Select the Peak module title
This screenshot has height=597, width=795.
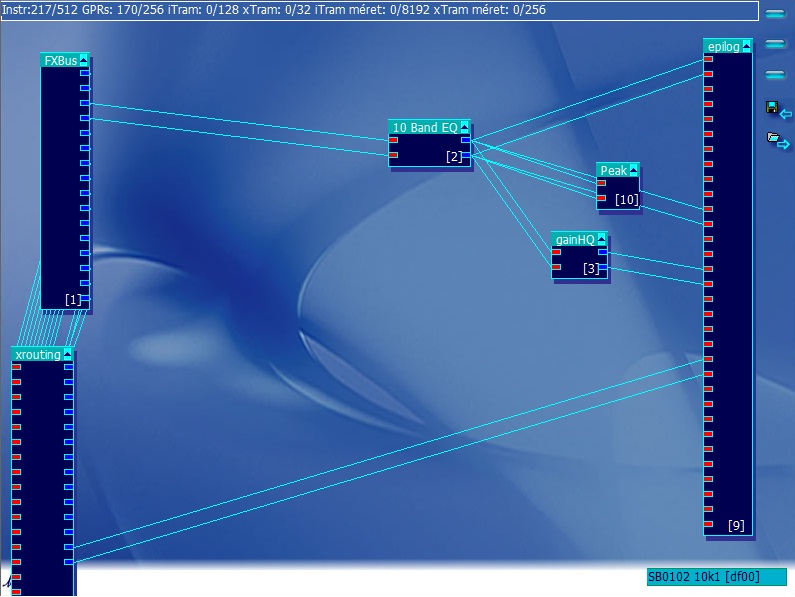(613, 170)
